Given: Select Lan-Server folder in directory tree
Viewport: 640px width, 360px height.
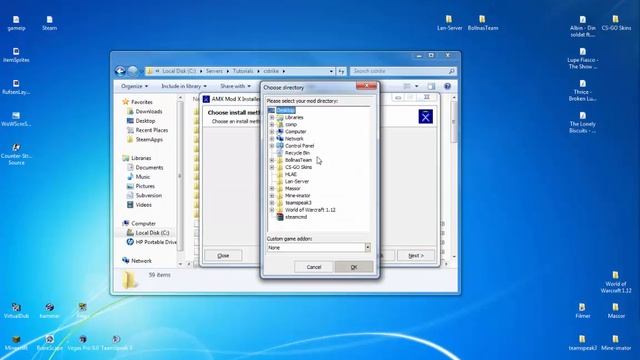Looking at the screenshot, I should [296, 181].
